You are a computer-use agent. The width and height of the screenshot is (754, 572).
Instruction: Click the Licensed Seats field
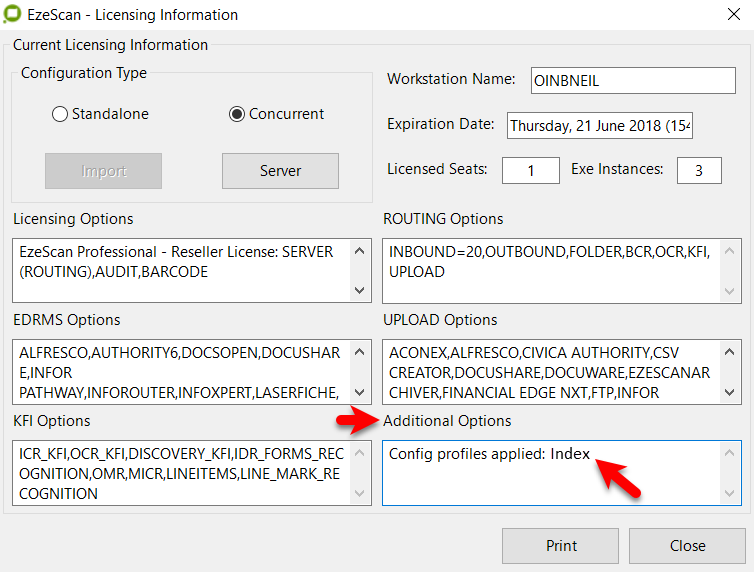coord(530,171)
